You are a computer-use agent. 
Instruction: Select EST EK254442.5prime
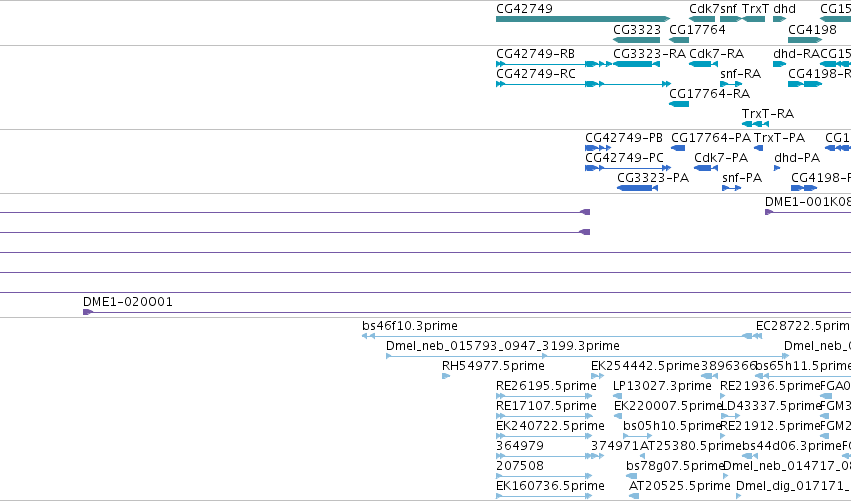point(598,376)
